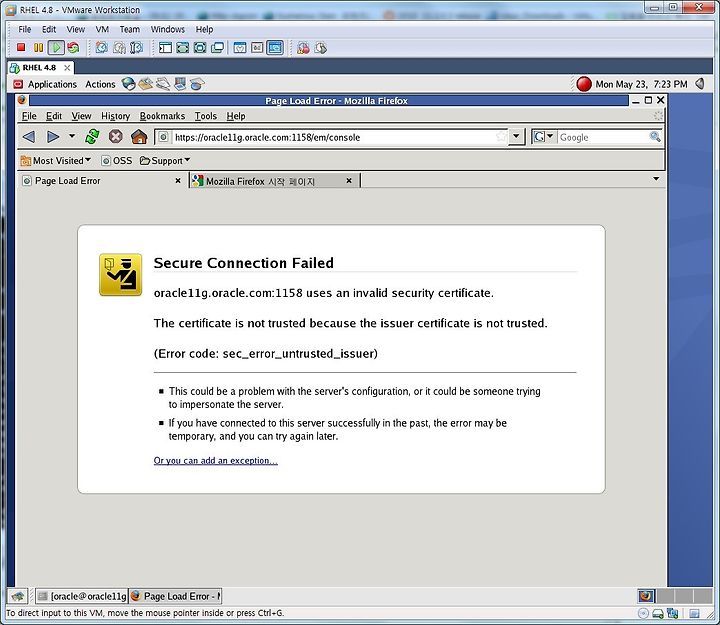Click the VMware full screen icon
The width and height of the screenshot is (720, 625).
(183, 48)
